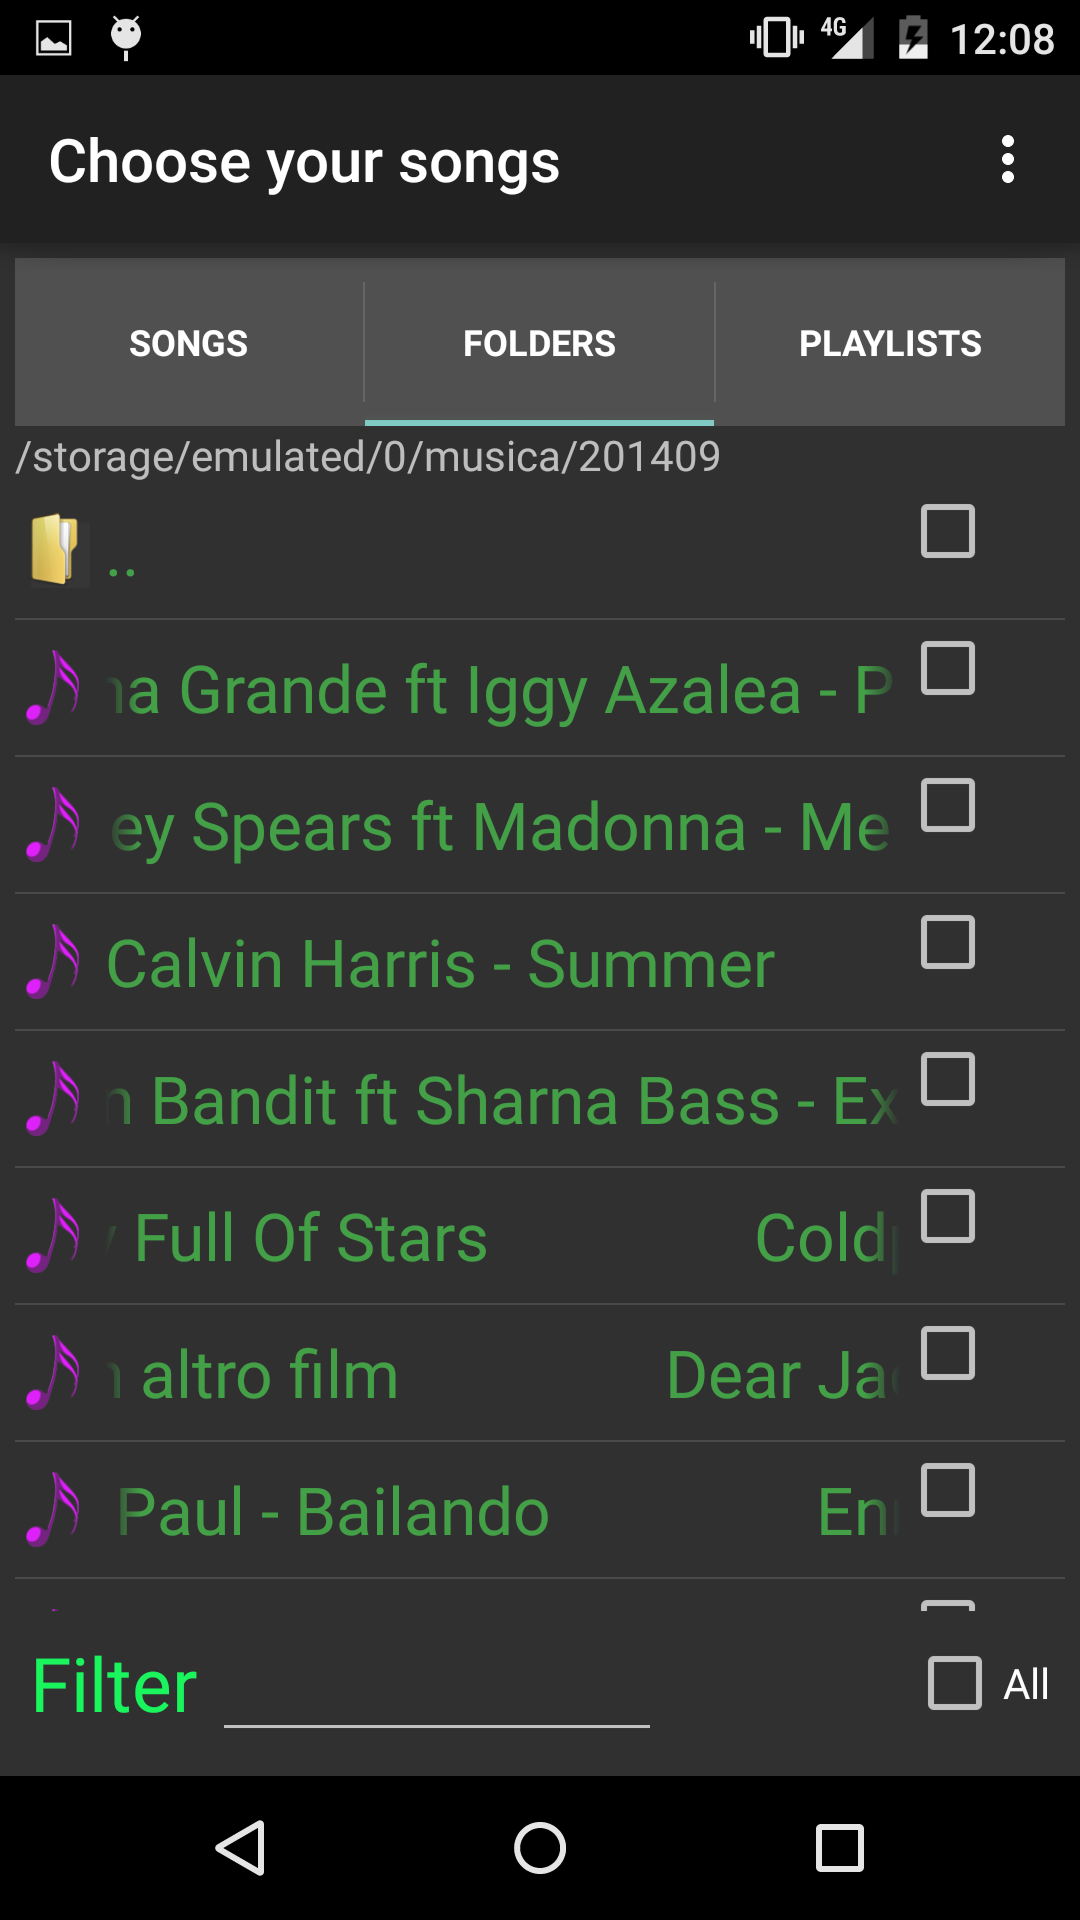
Task: Tap music note icon beside Paul - Bailando
Action: point(53,1510)
